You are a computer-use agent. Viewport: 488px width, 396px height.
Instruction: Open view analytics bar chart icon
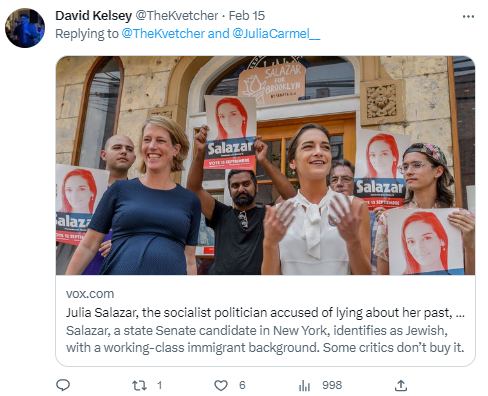pyautogui.click(x=304, y=386)
